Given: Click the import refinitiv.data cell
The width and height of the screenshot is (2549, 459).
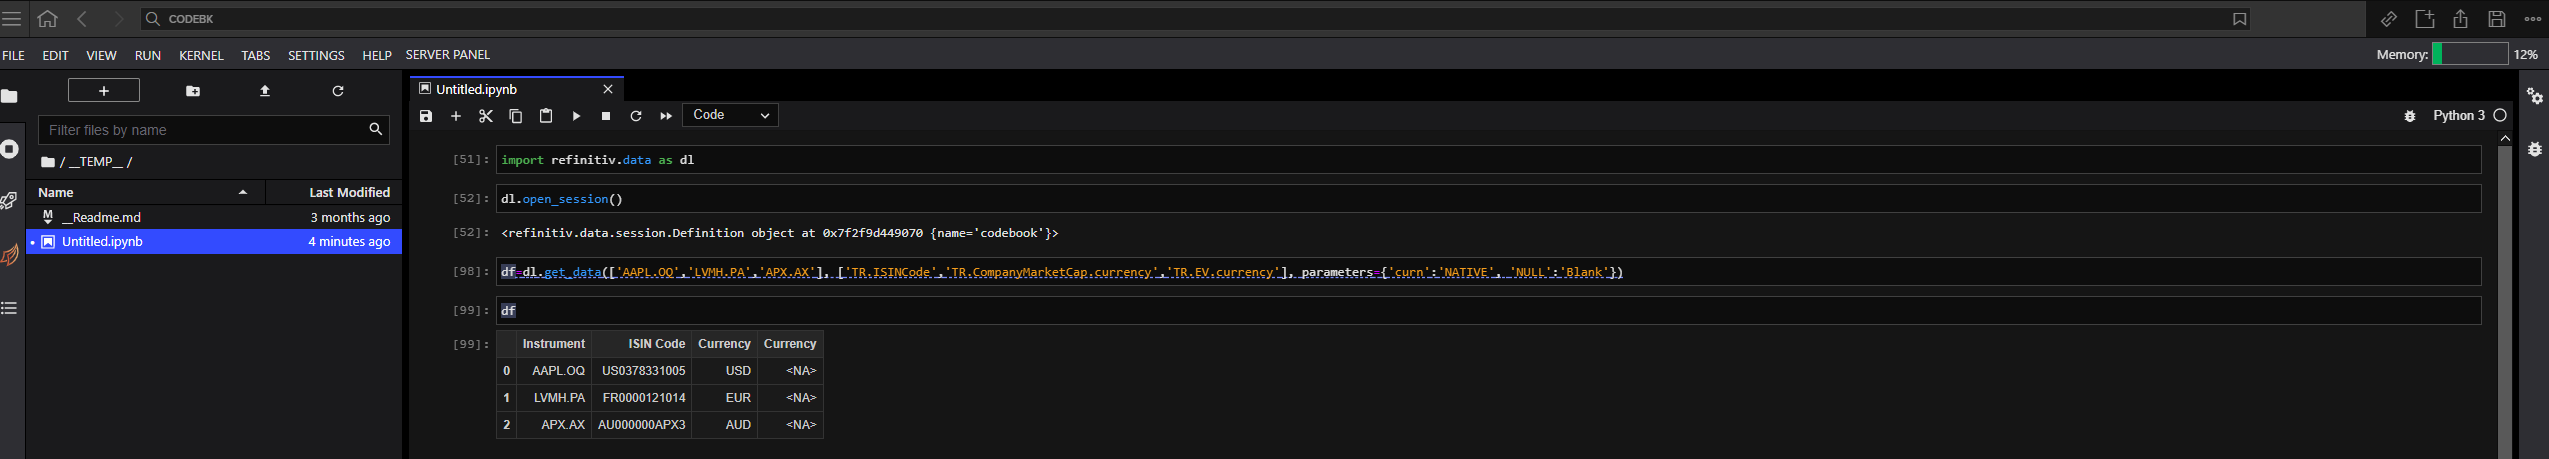Looking at the screenshot, I should (x=1488, y=160).
